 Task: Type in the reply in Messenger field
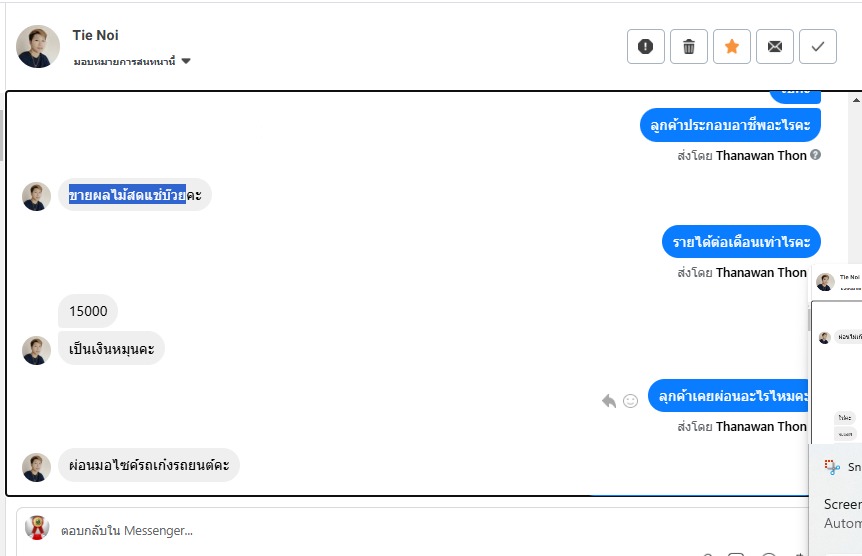click(400, 530)
